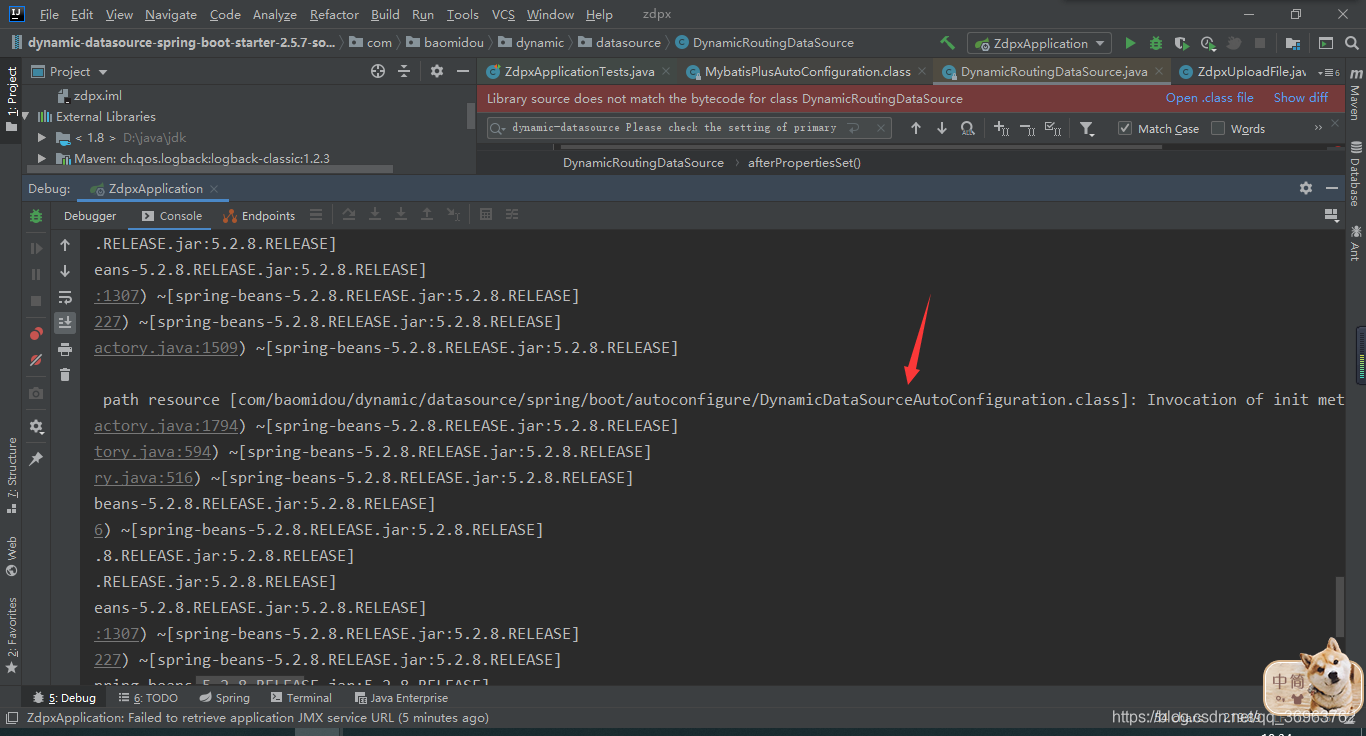This screenshot has height=736, width=1366.
Task: Open the ZdpxApplication run configuration dropdown
Action: pos(1039,43)
